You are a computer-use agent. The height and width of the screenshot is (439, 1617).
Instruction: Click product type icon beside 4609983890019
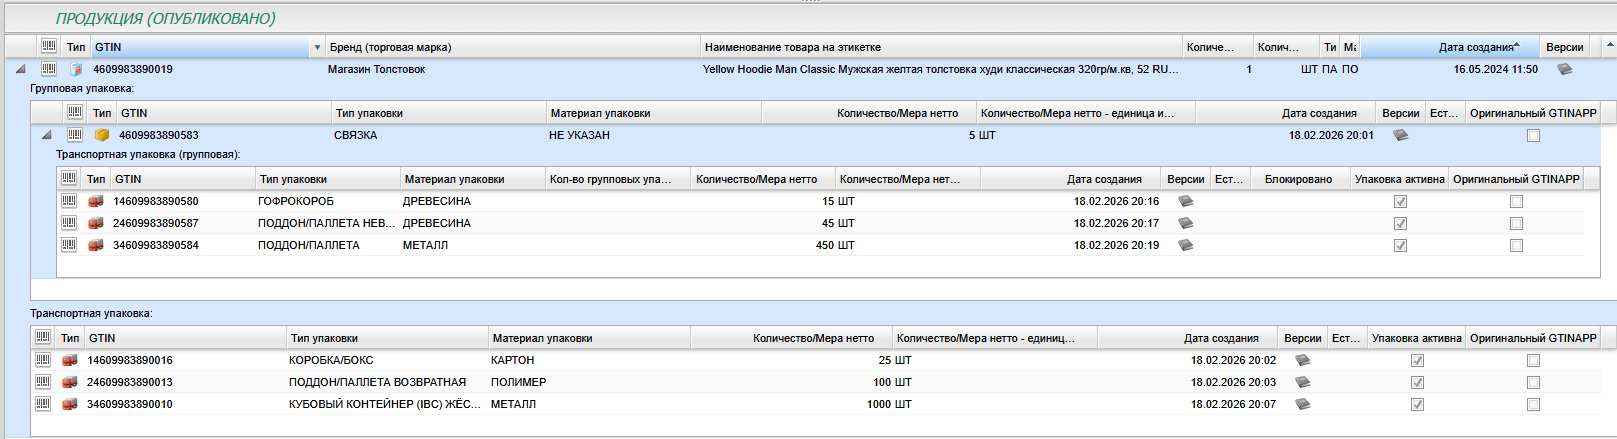click(x=76, y=69)
